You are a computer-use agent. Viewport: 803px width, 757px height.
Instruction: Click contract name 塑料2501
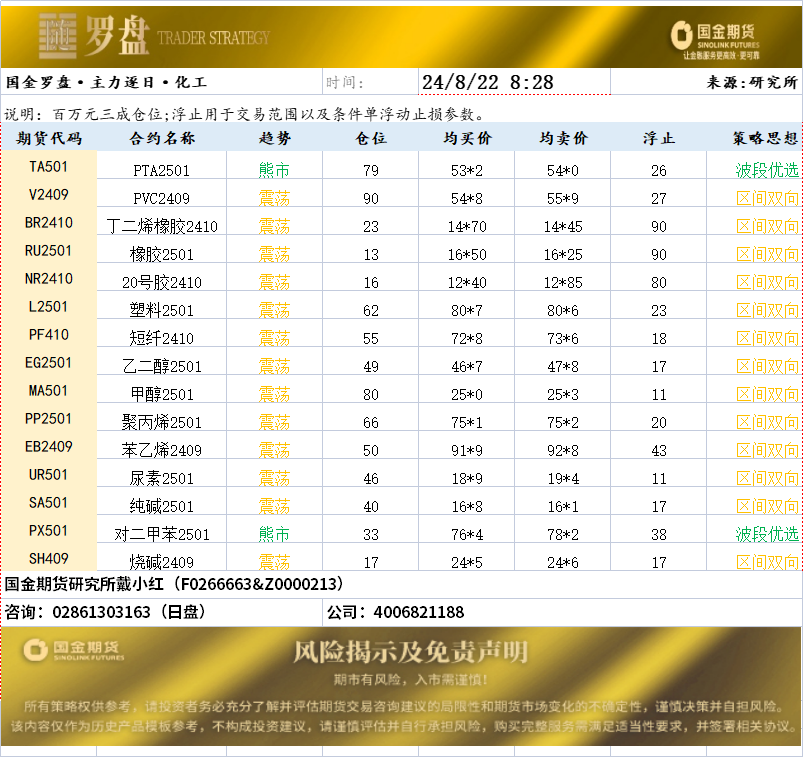(x=162, y=310)
